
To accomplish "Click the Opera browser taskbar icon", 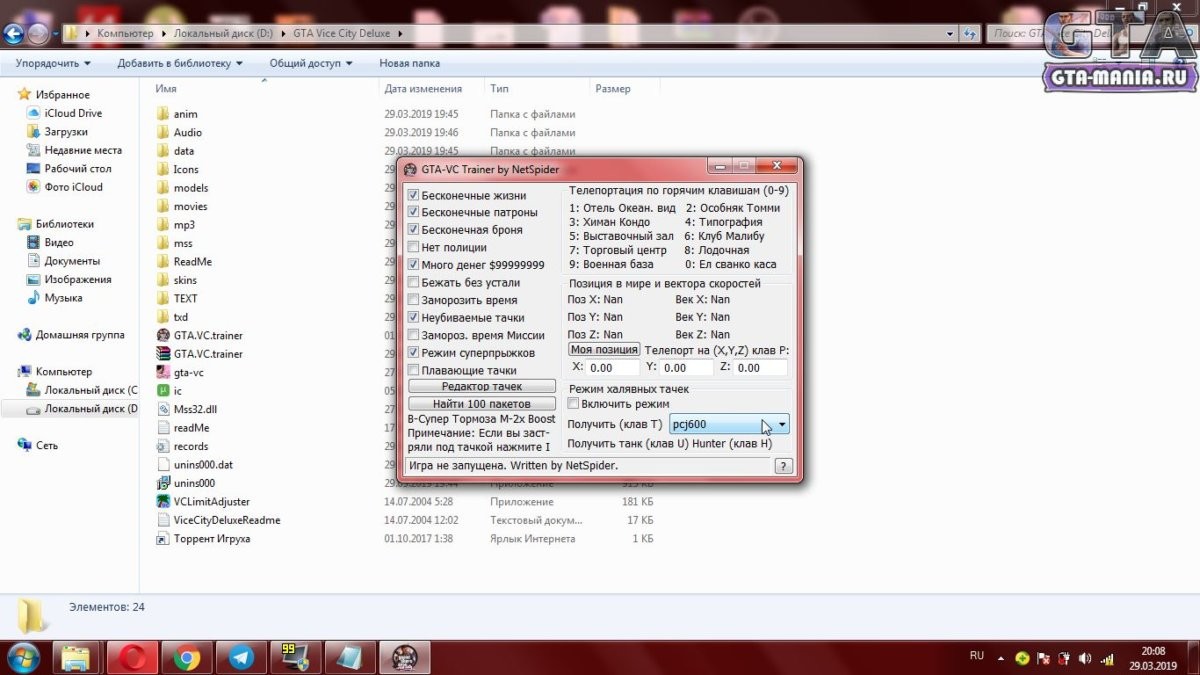I will [x=132, y=657].
